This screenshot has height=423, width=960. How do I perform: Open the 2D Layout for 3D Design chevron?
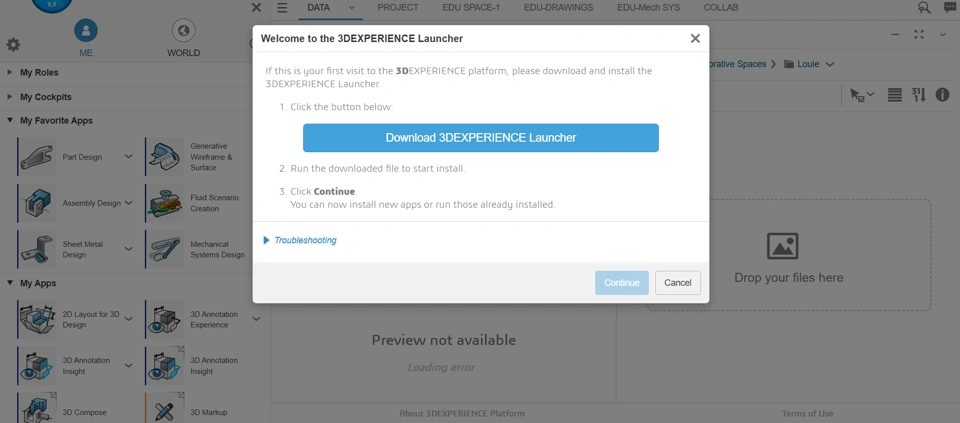[x=129, y=319]
